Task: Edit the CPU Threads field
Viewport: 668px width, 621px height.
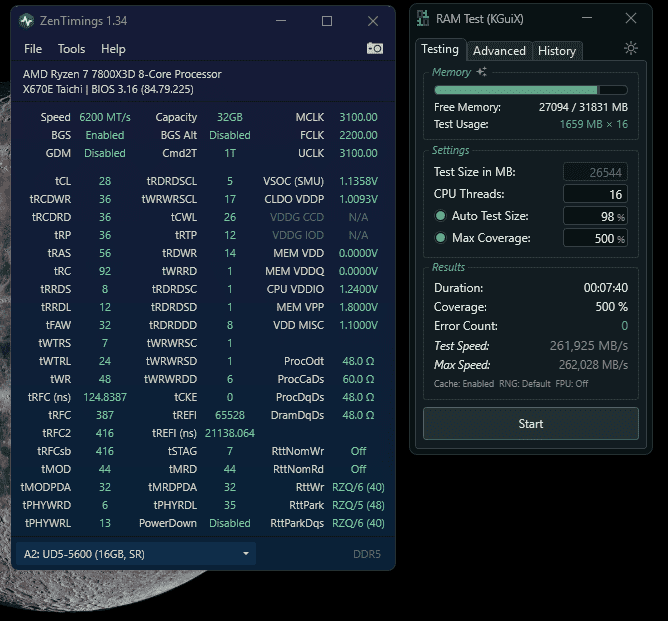Action: (x=595, y=194)
